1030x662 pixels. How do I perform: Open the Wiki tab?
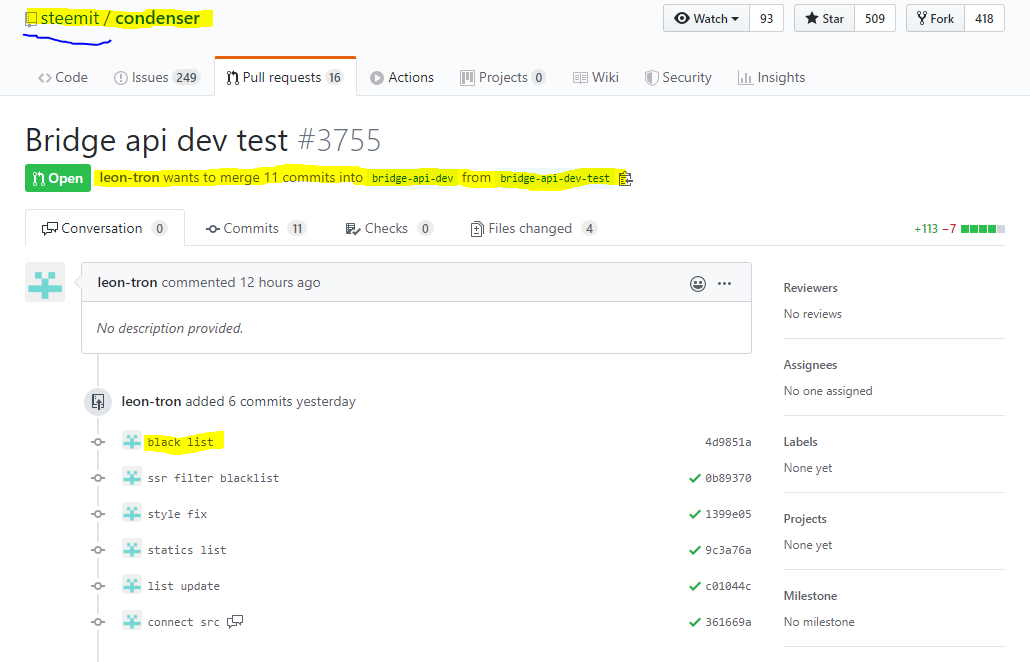(596, 77)
